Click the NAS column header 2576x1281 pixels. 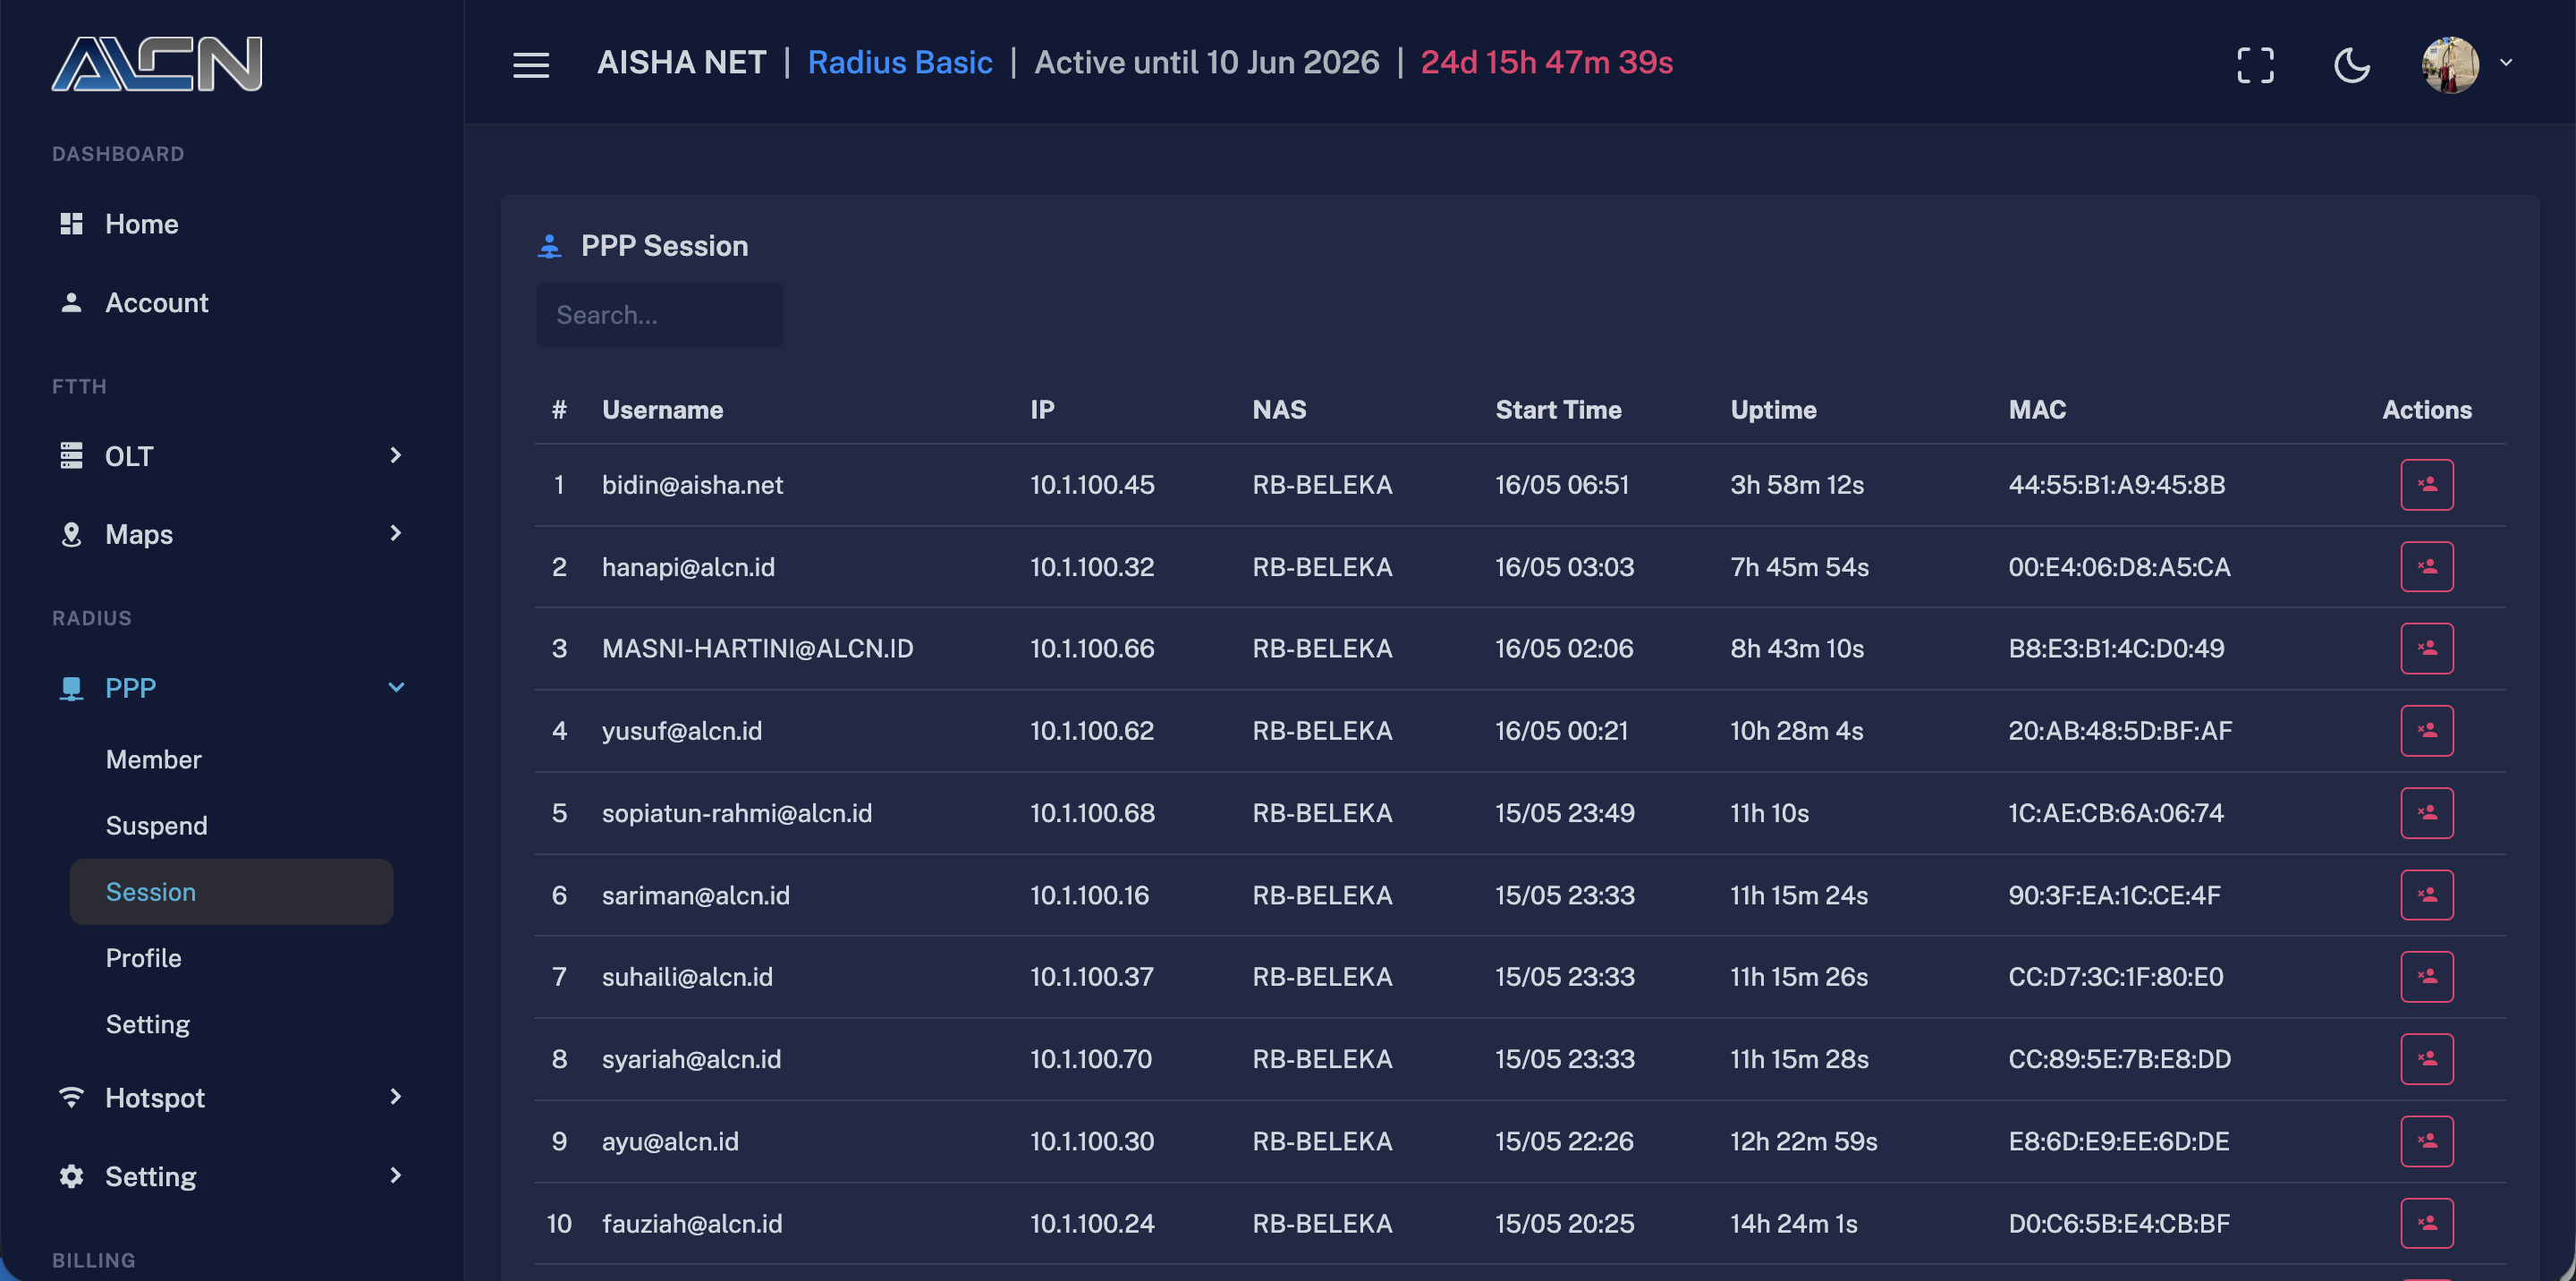(1279, 410)
